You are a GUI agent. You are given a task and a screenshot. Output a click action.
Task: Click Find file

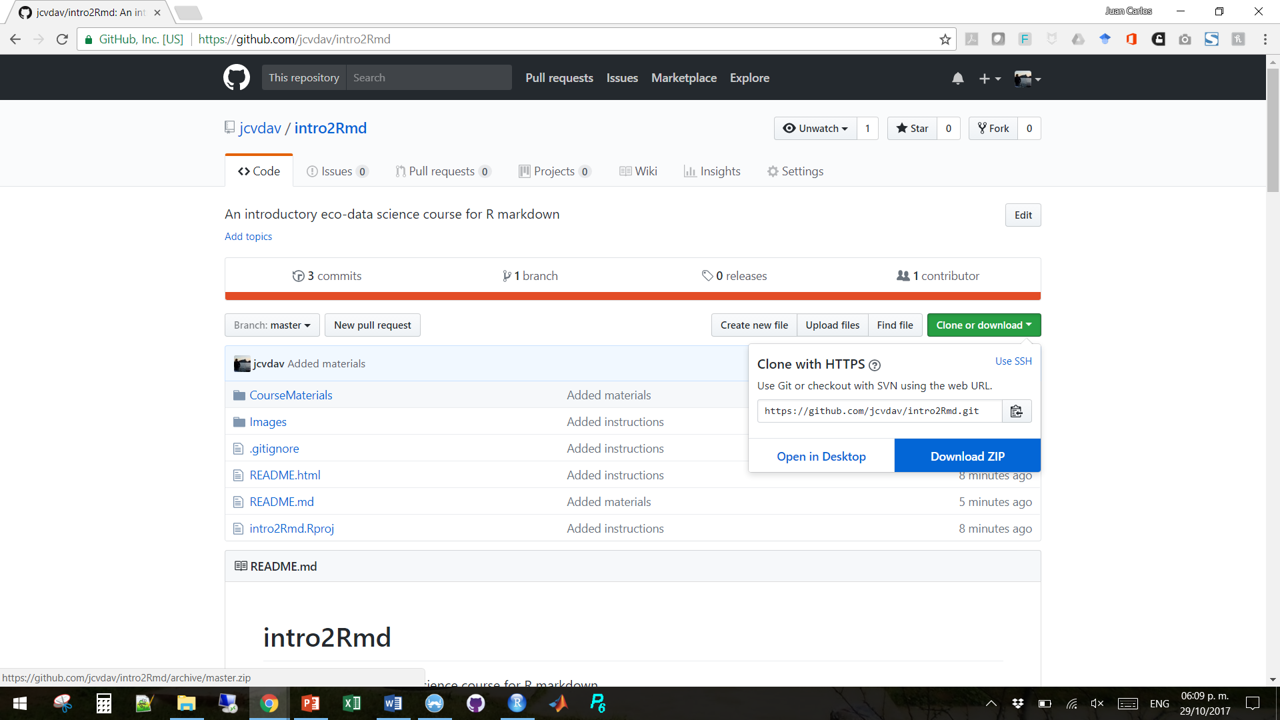(x=895, y=325)
